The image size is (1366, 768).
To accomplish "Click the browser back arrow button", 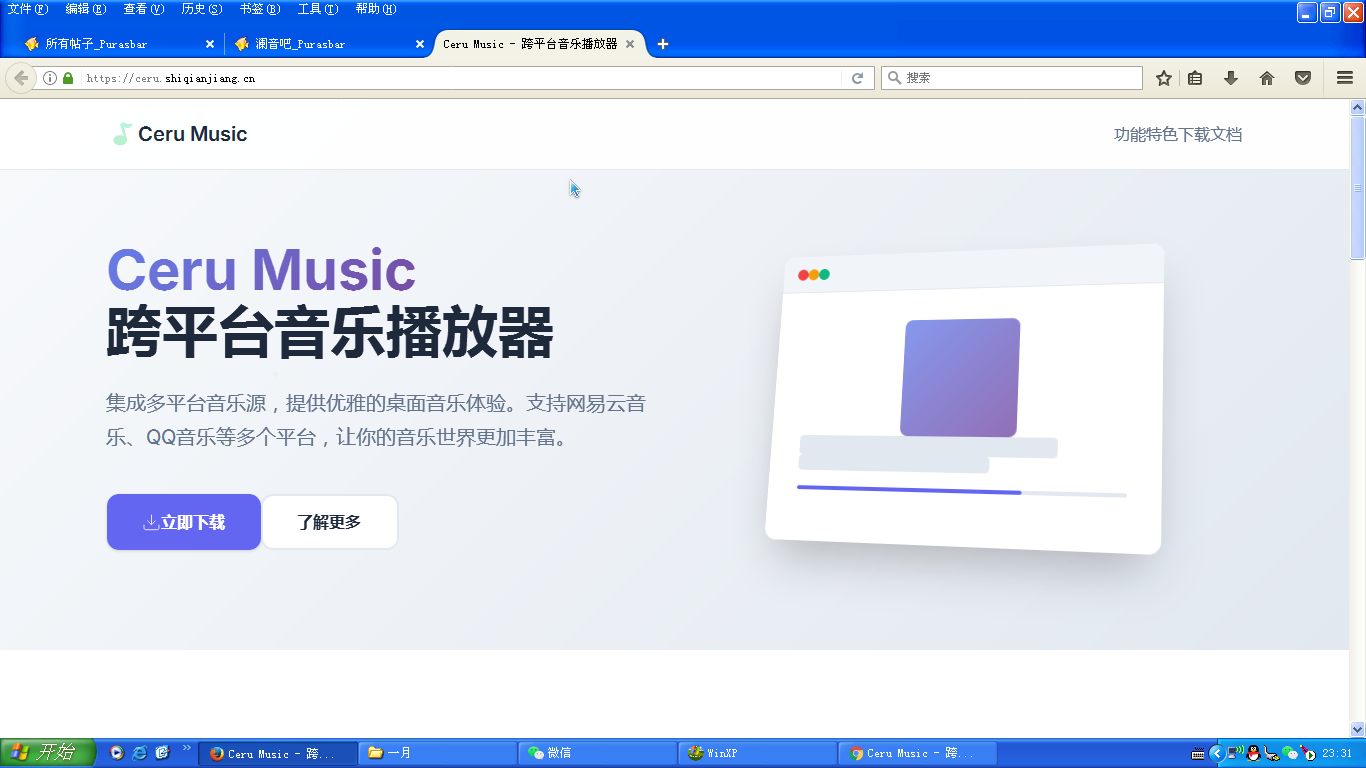I will tap(21, 78).
